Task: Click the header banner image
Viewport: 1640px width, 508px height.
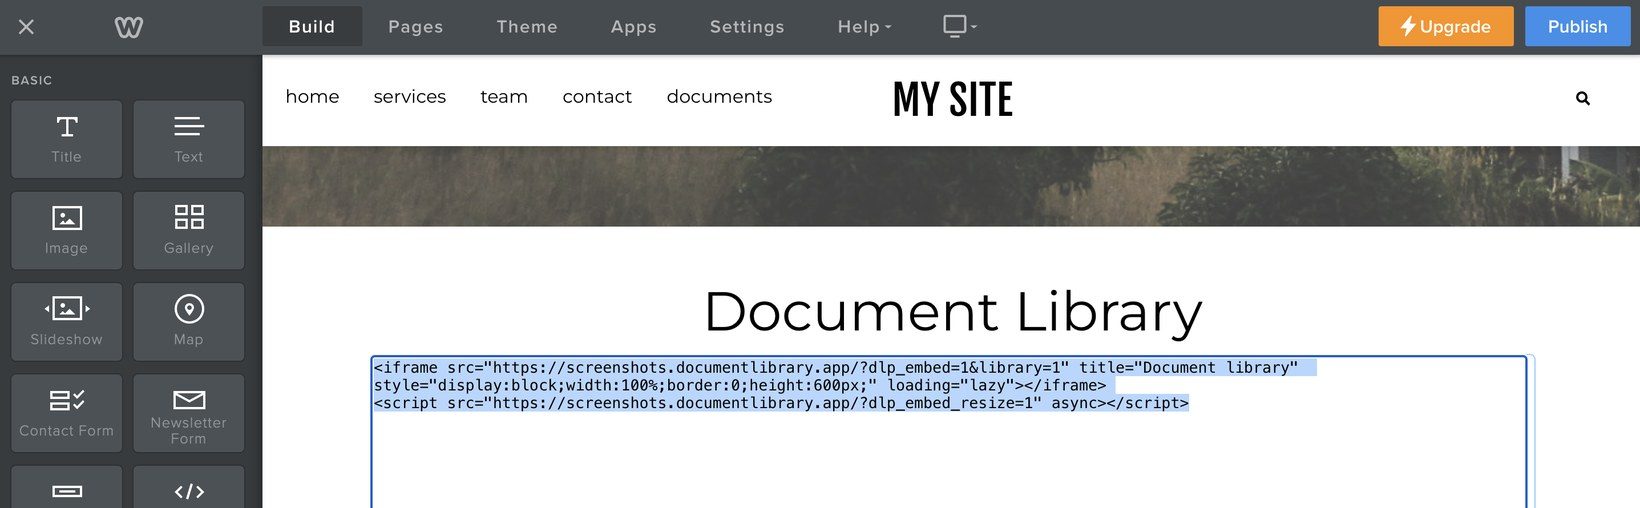Action: click(x=951, y=186)
